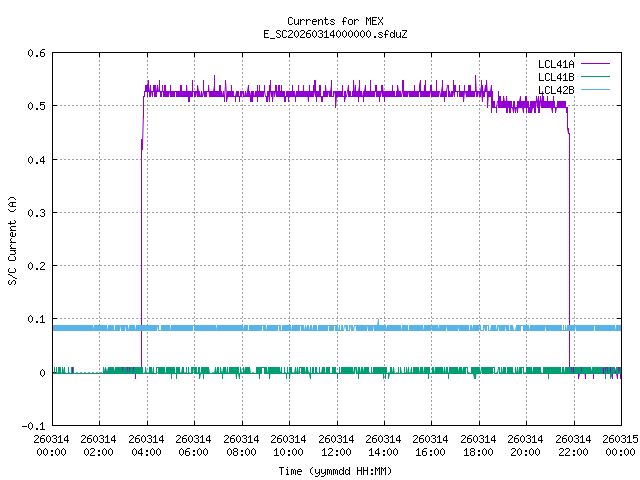Click the LCL41B legend label

tap(554, 77)
